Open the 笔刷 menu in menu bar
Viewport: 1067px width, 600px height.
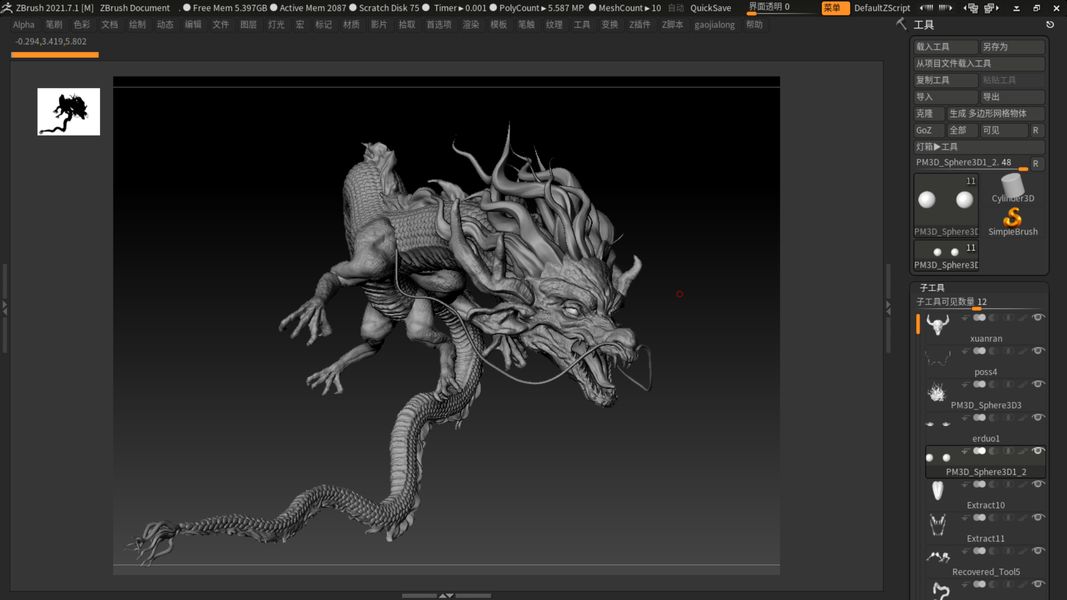pyautogui.click(x=54, y=25)
